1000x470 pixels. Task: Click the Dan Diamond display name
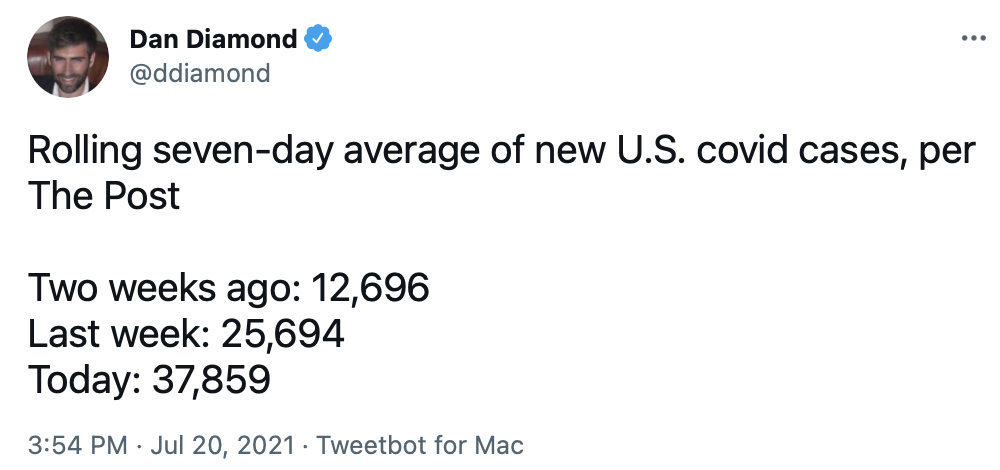click(213, 40)
